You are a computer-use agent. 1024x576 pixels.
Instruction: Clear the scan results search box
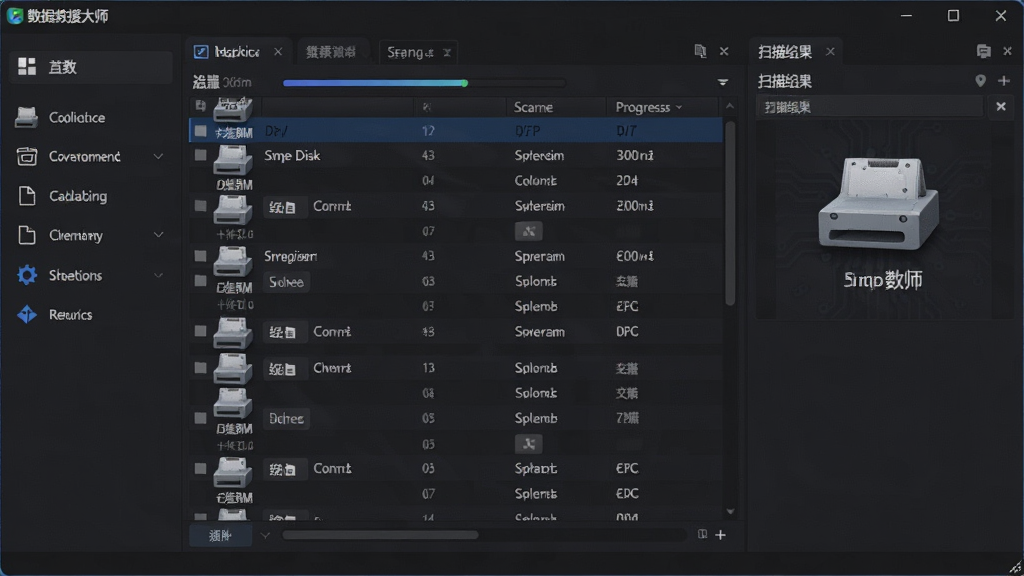pos(1000,106)
